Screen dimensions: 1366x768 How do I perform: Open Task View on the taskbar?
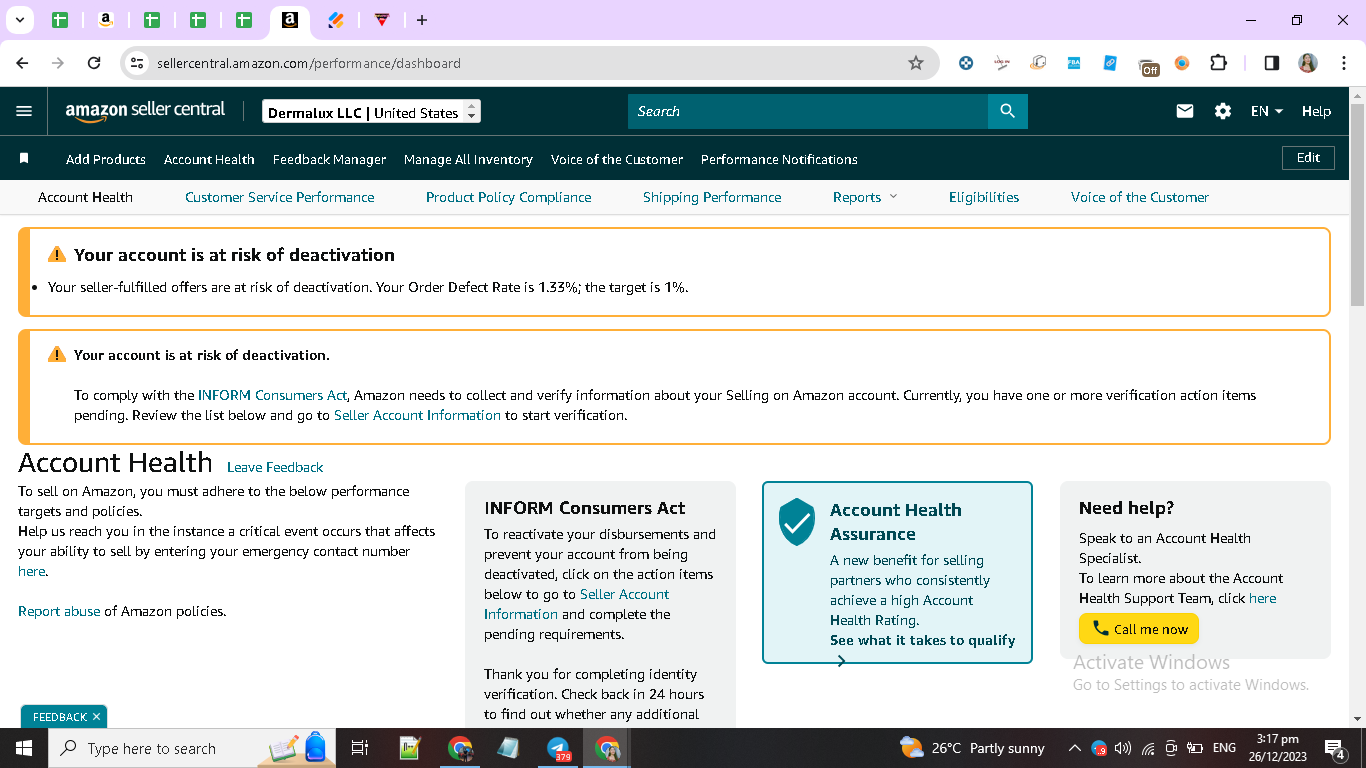coord(360,748)
